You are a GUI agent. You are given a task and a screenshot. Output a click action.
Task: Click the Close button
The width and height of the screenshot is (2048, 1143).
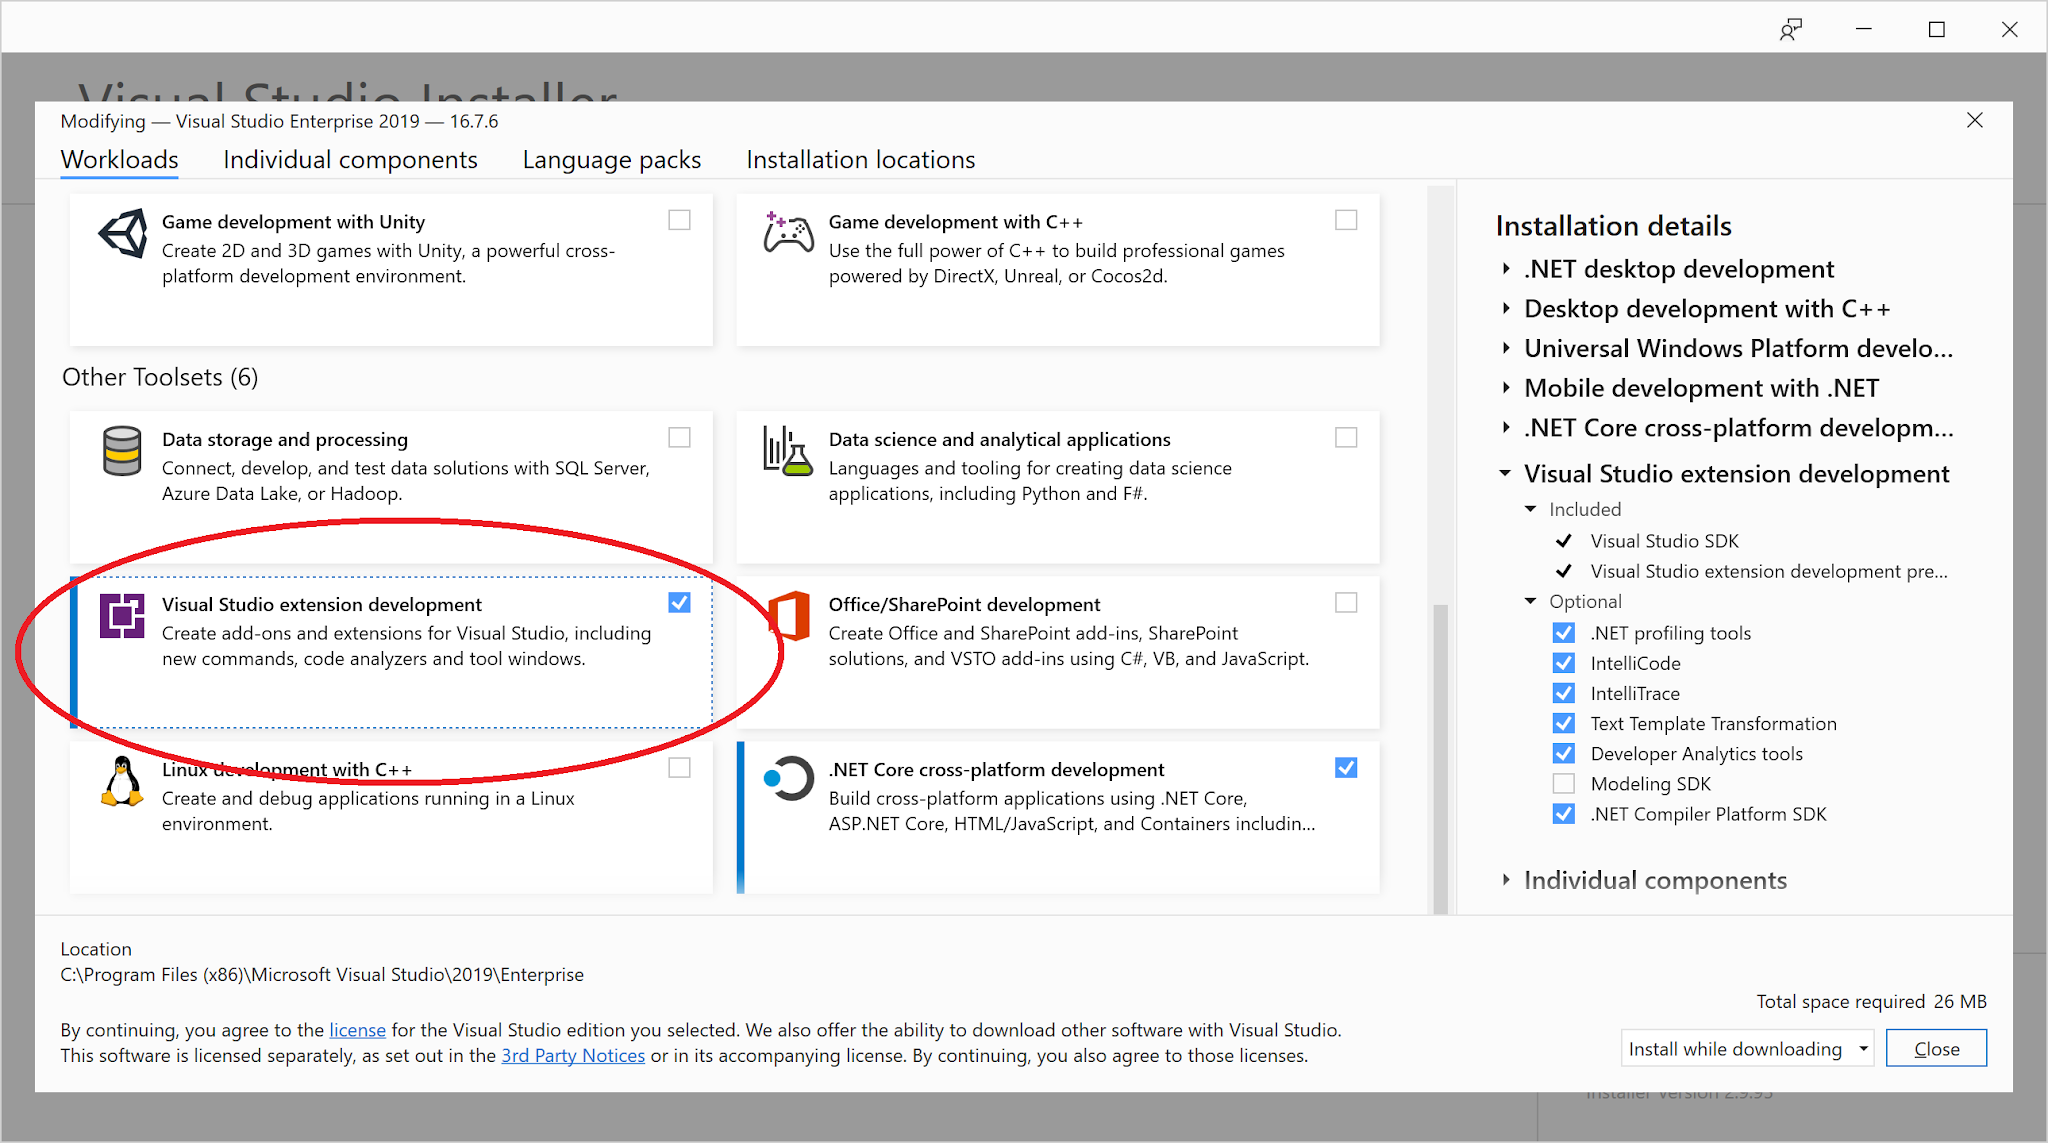tap(1936, 1048)
